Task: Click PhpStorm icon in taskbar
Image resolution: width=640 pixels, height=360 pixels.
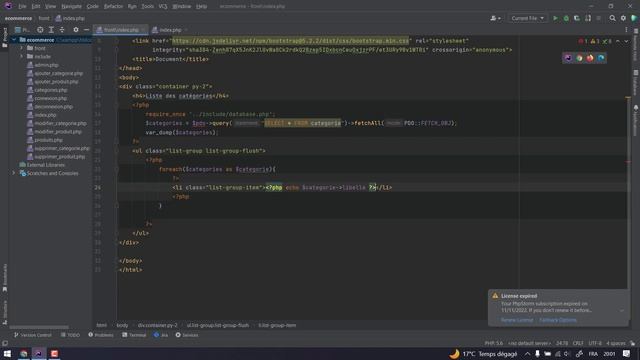Action: 39,353
